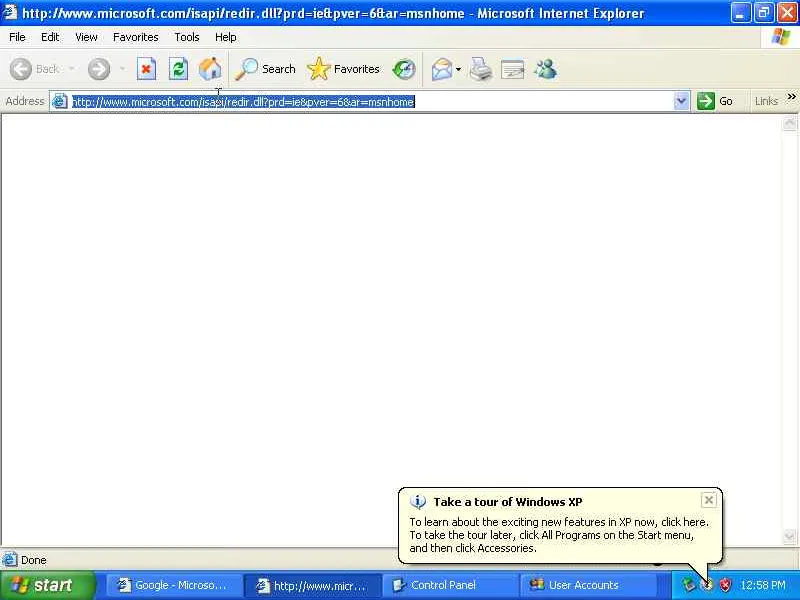The image size is (800, 600).
Task: Go to the Home page icon
Action: click(x=210, y=69)
